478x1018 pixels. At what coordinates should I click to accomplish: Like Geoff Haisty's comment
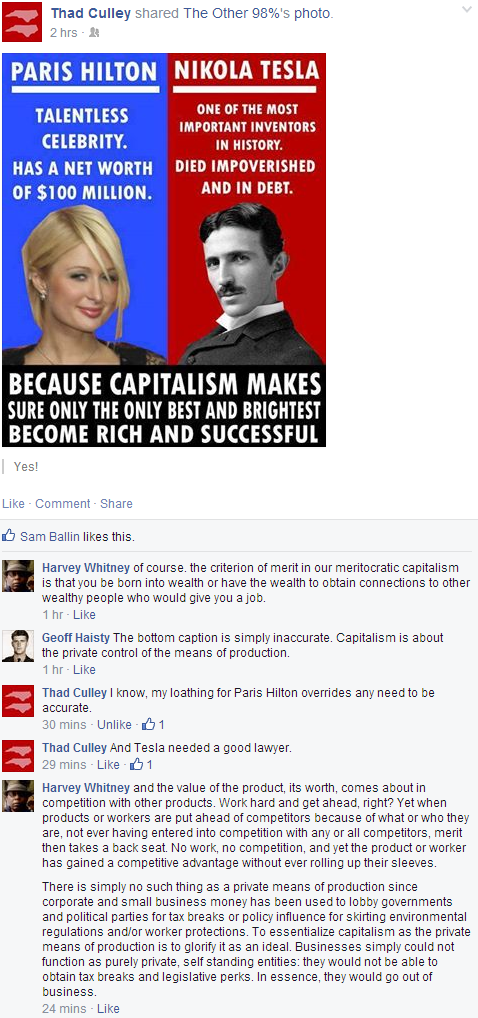[x=84, y=669]
